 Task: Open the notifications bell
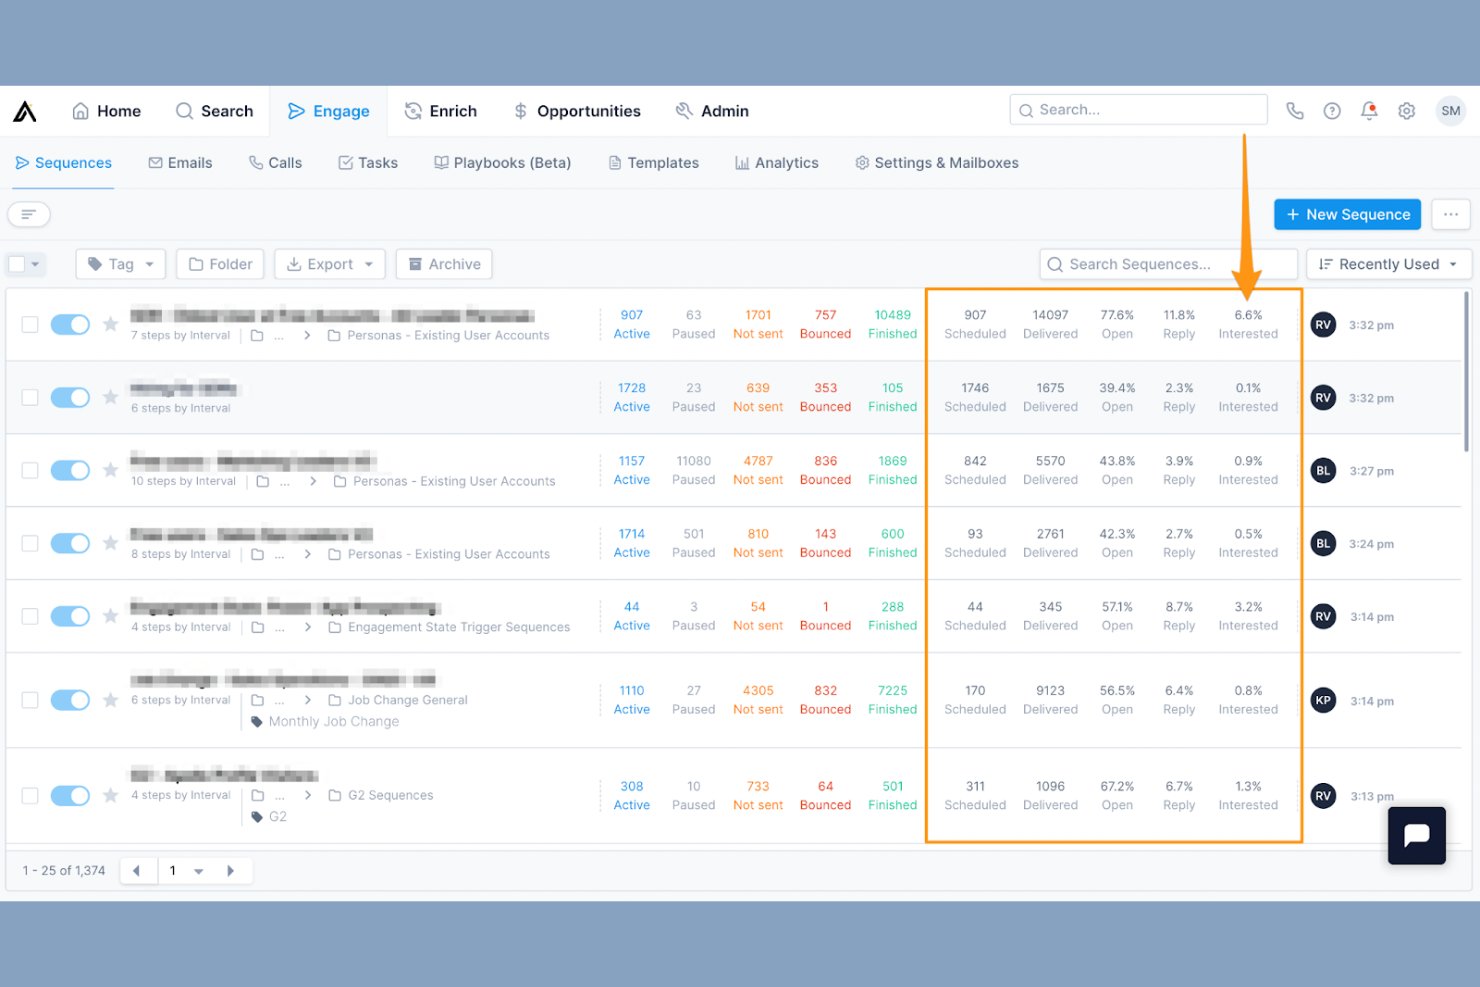(x=1369, y=111)
